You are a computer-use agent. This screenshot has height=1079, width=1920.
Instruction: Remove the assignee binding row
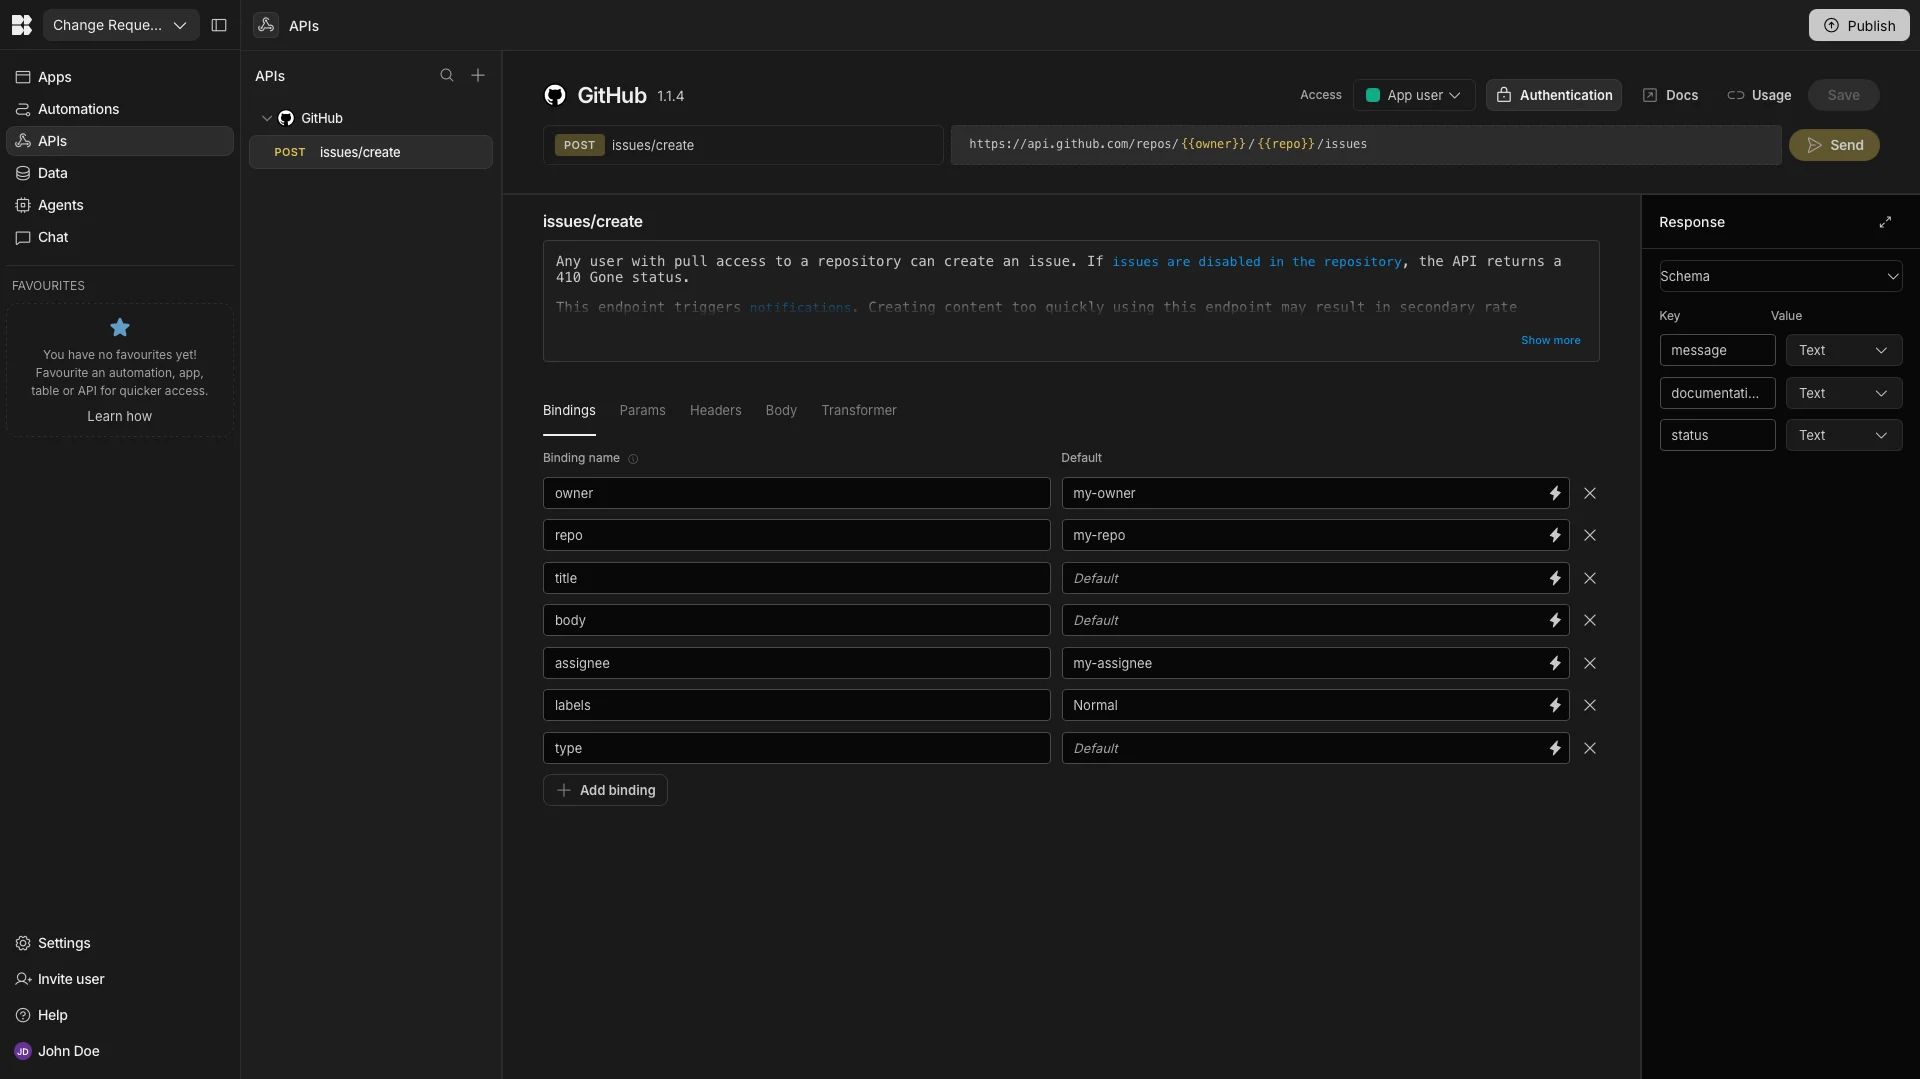(x=1590, y=663)
